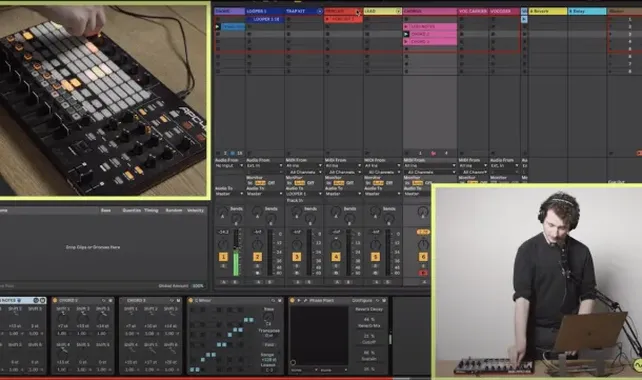
Task: Save CHORD 3 device preset icon
Action: [178, 301]
